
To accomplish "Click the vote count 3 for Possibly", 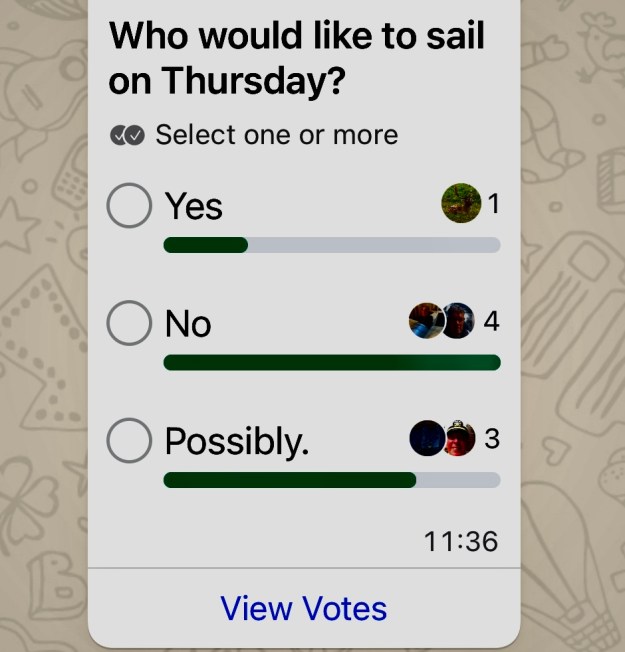I will [x=491, y=439].
